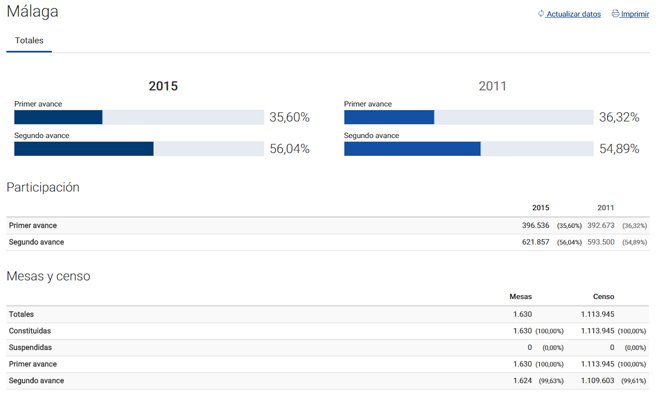Open the Imprimir link
660x397 pixels.
pyautogui.click(x=635, y=14)
